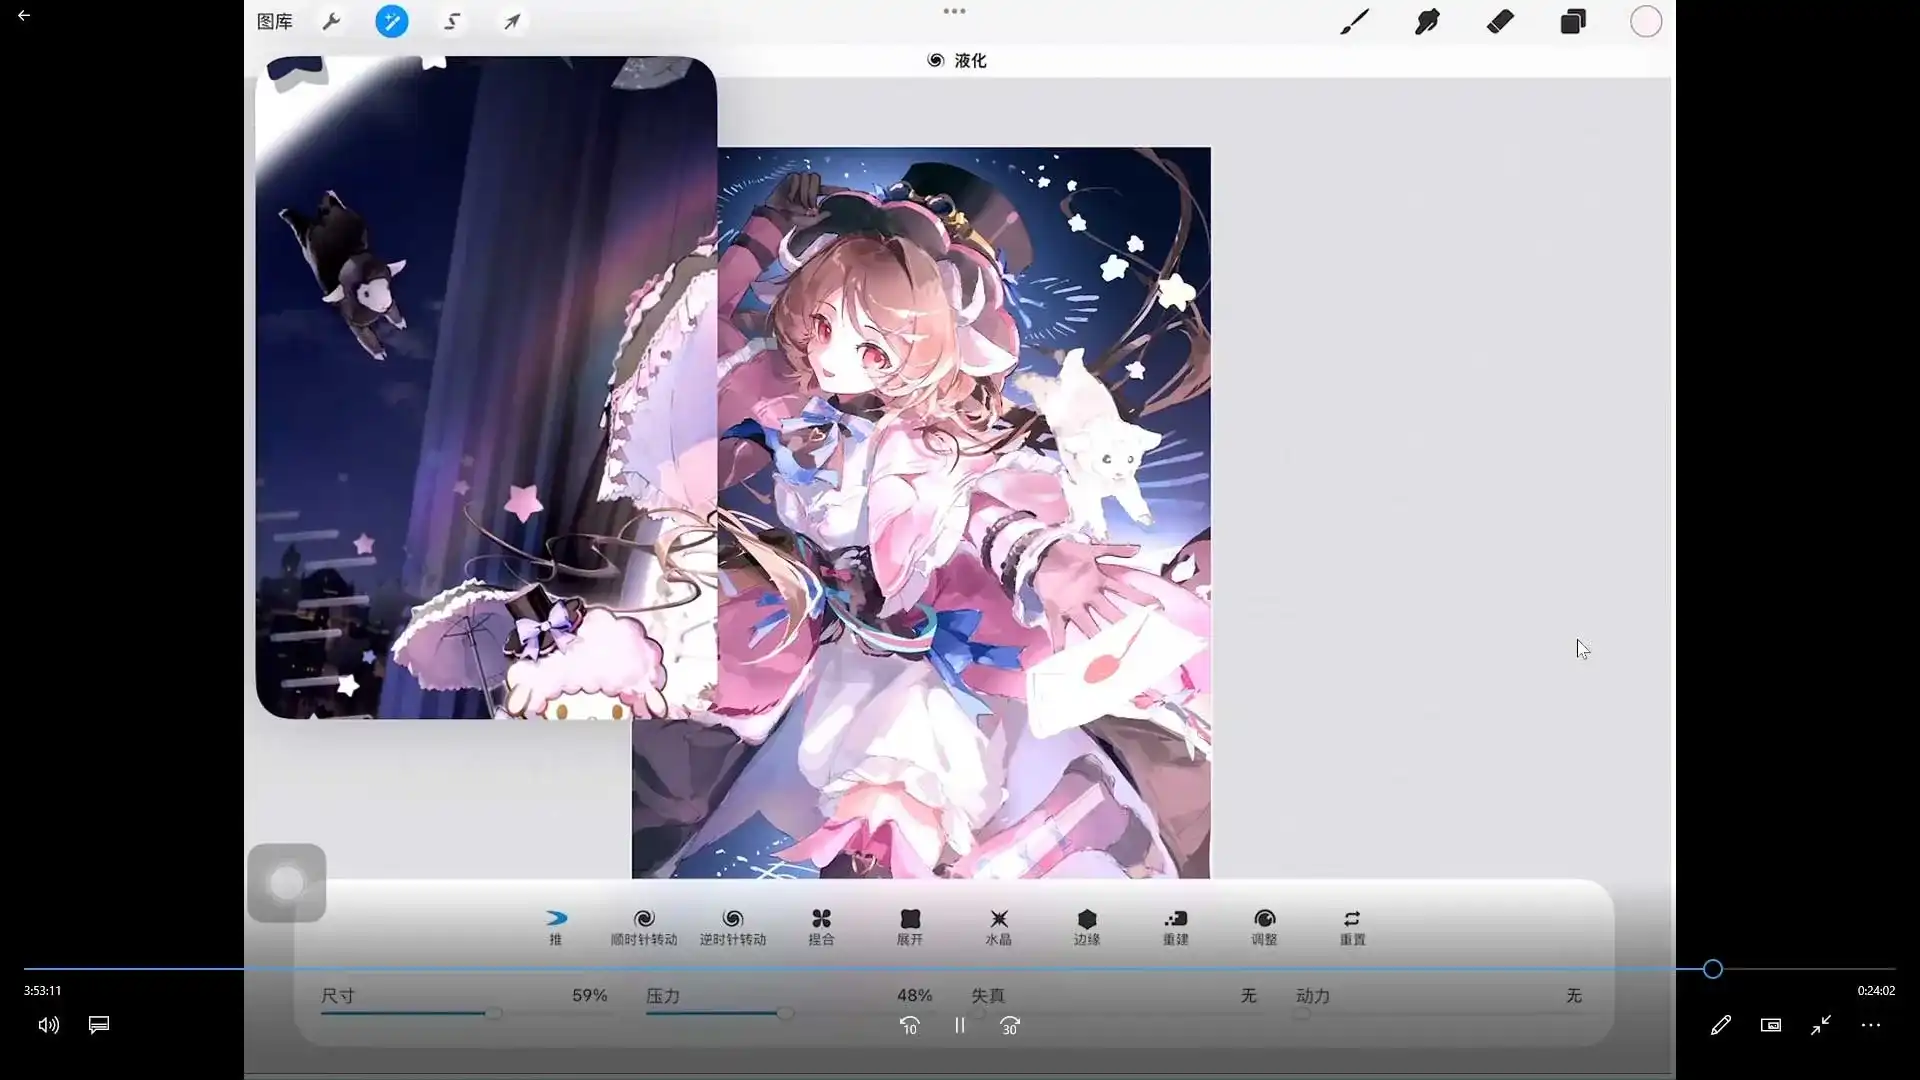Viewport: 1920px width, 1080px height.
Task: Open the more options ellipsis menu
Action: pyautogui.click(x=1870, y=1025)
